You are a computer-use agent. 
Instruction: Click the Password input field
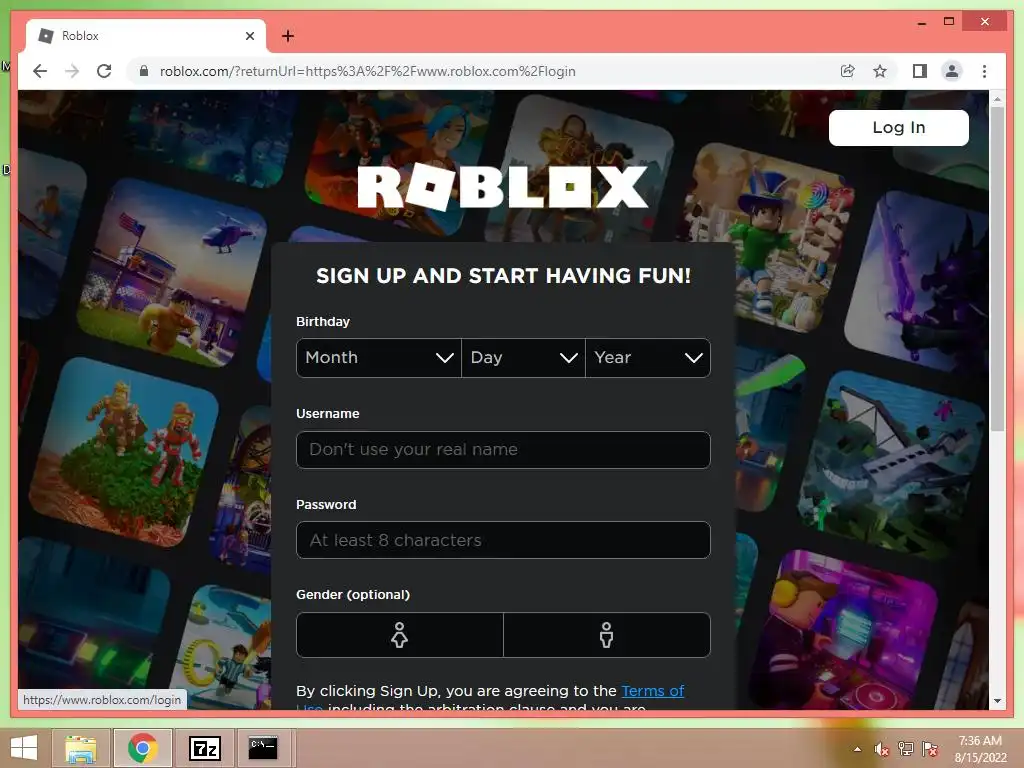click(503, 540)
